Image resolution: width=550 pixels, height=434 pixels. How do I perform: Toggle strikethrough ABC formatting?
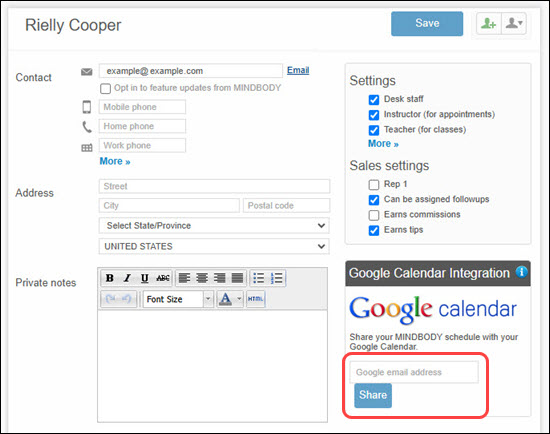(163, 278)
